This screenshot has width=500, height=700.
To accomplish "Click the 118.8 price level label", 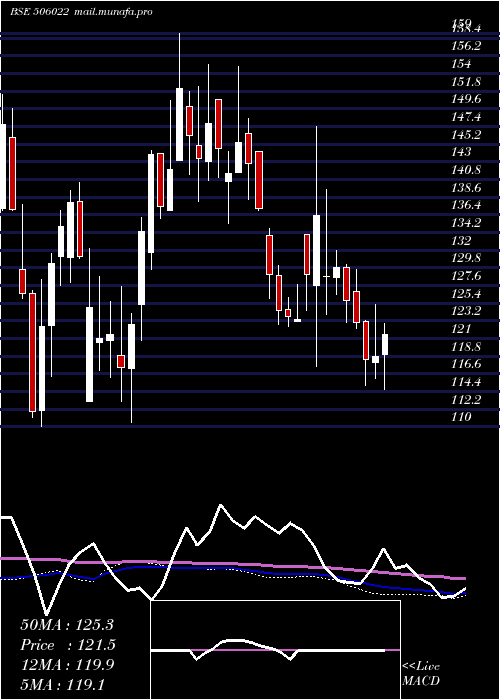I will pyautogui.click(x=465, y=347).
